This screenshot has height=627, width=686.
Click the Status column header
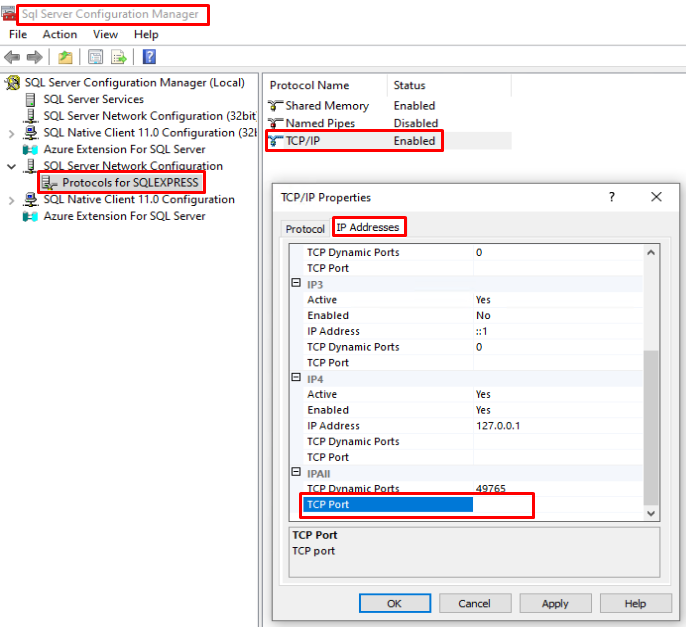pos(449,85)
